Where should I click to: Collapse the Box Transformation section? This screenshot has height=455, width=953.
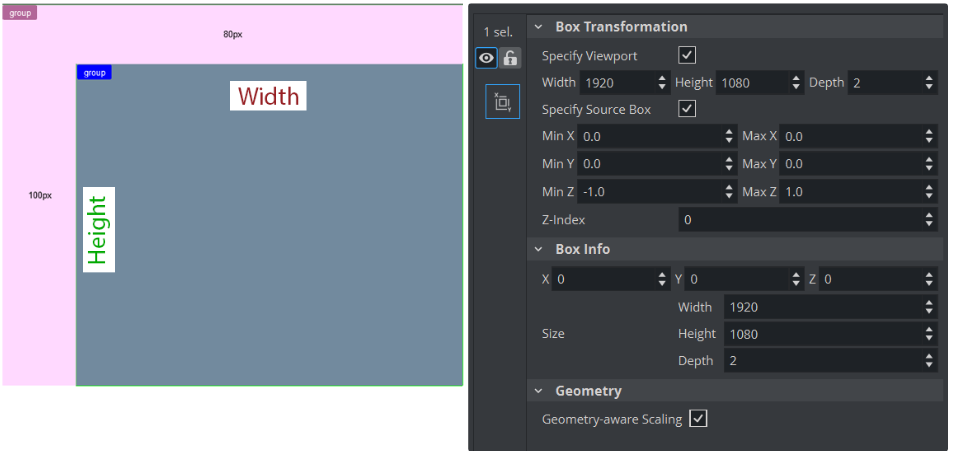539,27
